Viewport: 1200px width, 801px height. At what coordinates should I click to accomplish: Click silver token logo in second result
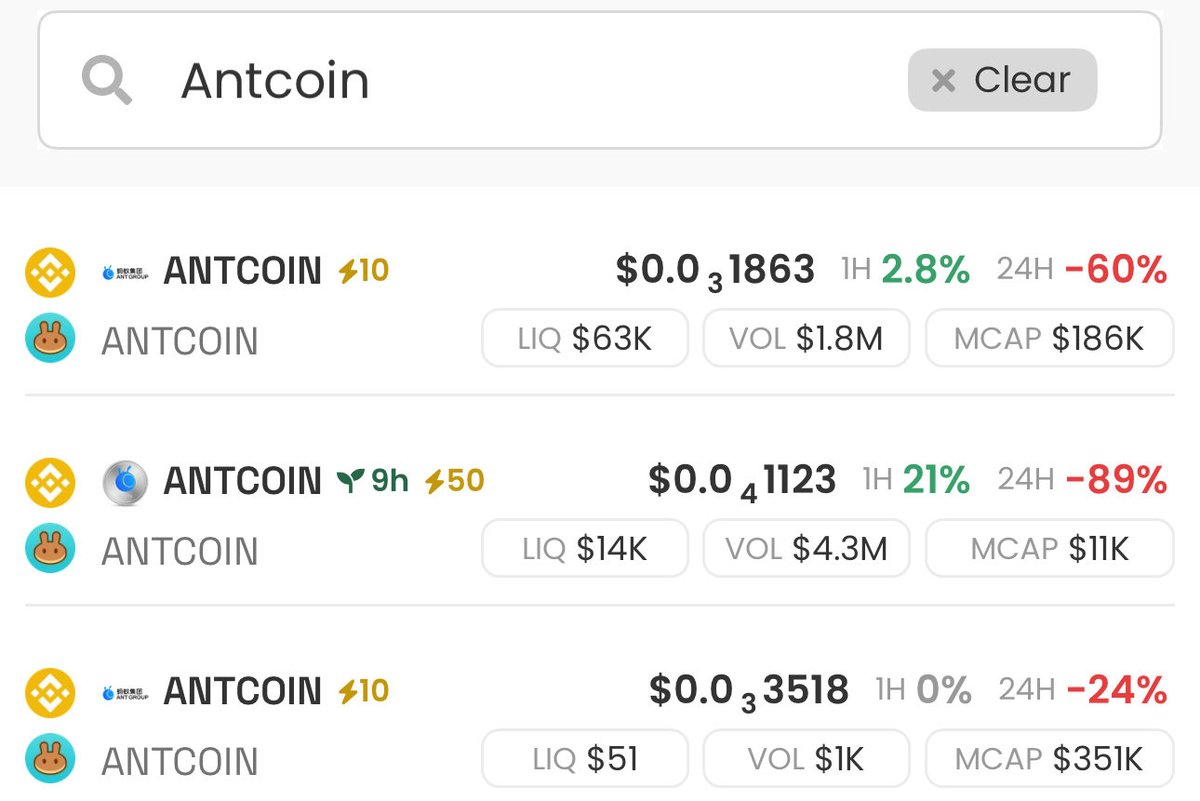point(126,481)
